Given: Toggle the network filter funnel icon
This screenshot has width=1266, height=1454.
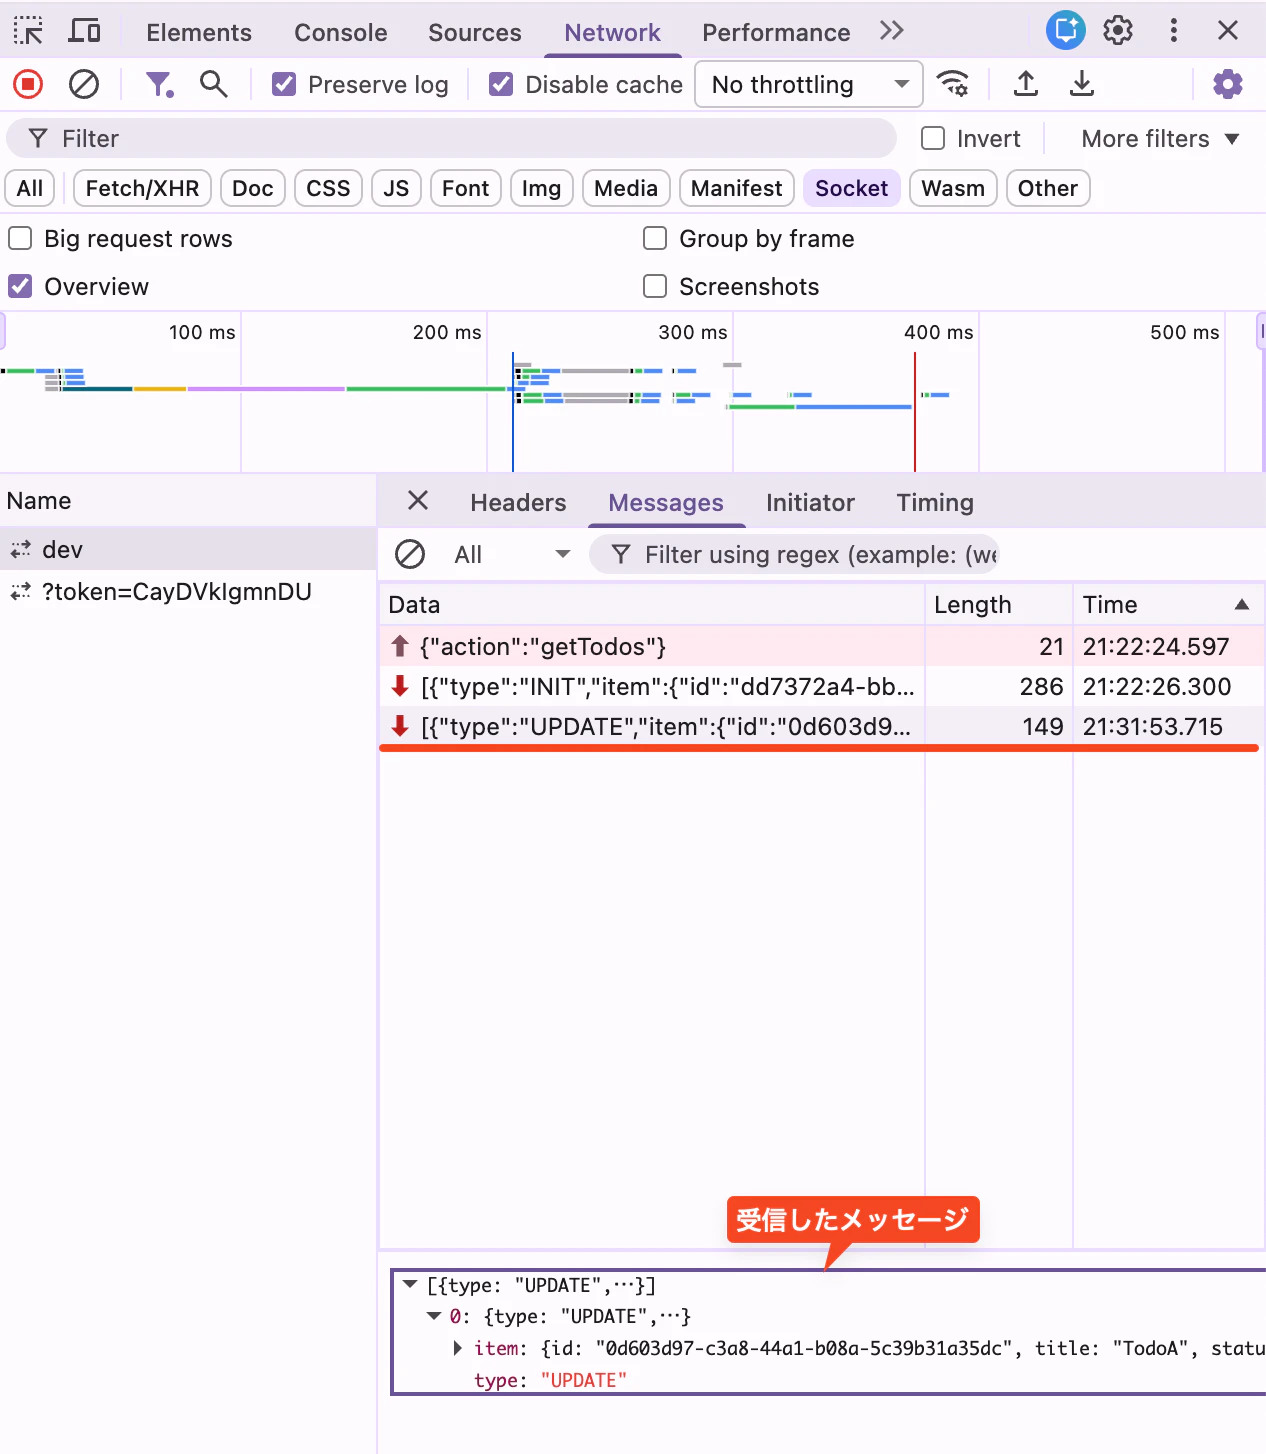Looking at the screenshot, I should point(159,84).
